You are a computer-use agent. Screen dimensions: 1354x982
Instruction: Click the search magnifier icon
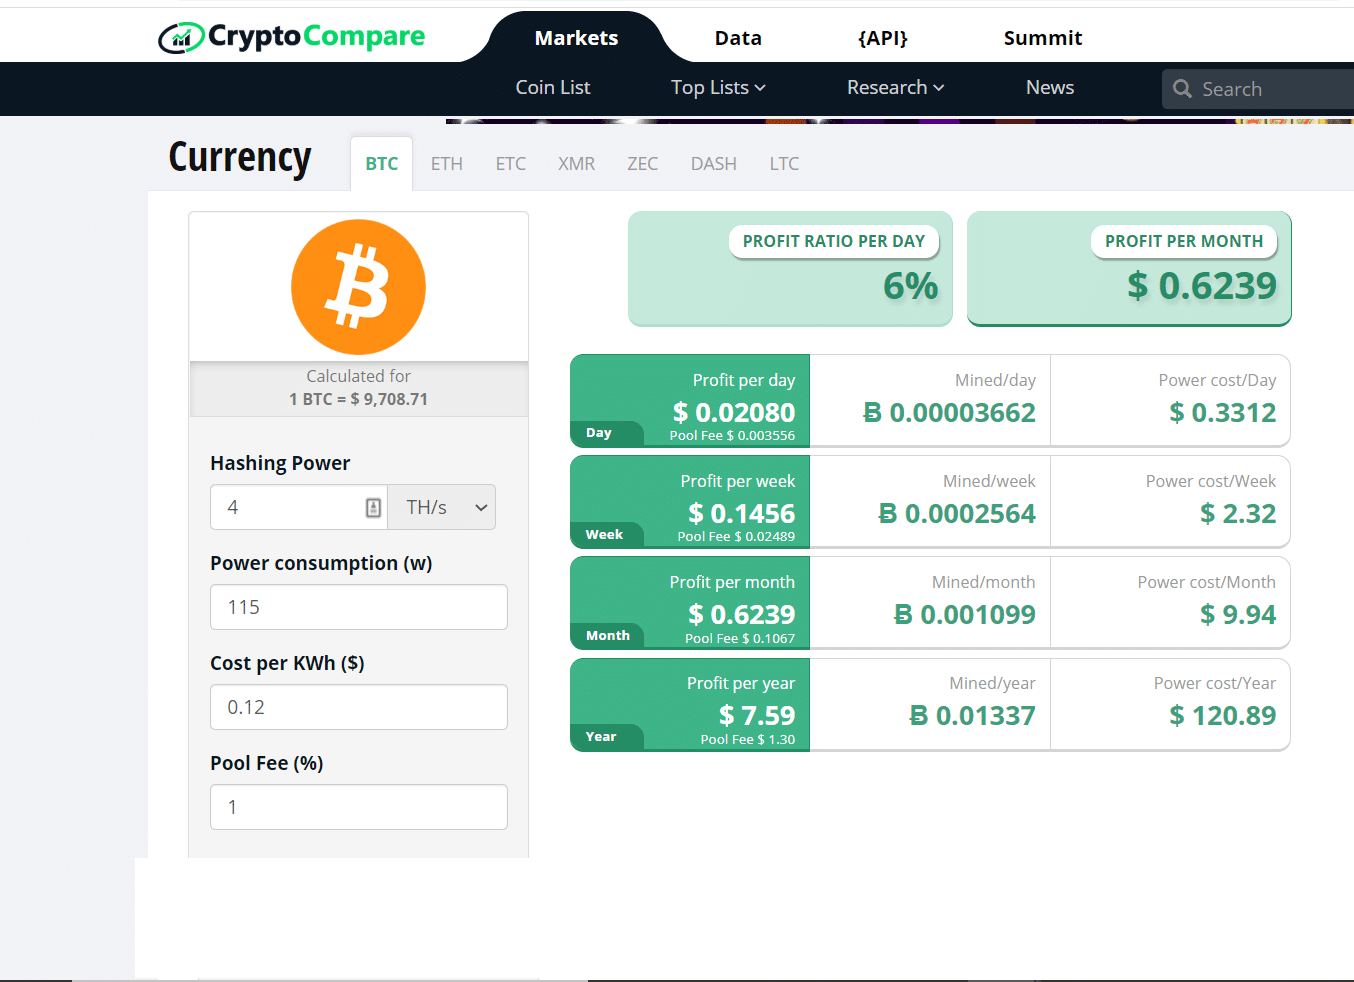tap(1183, 89)
